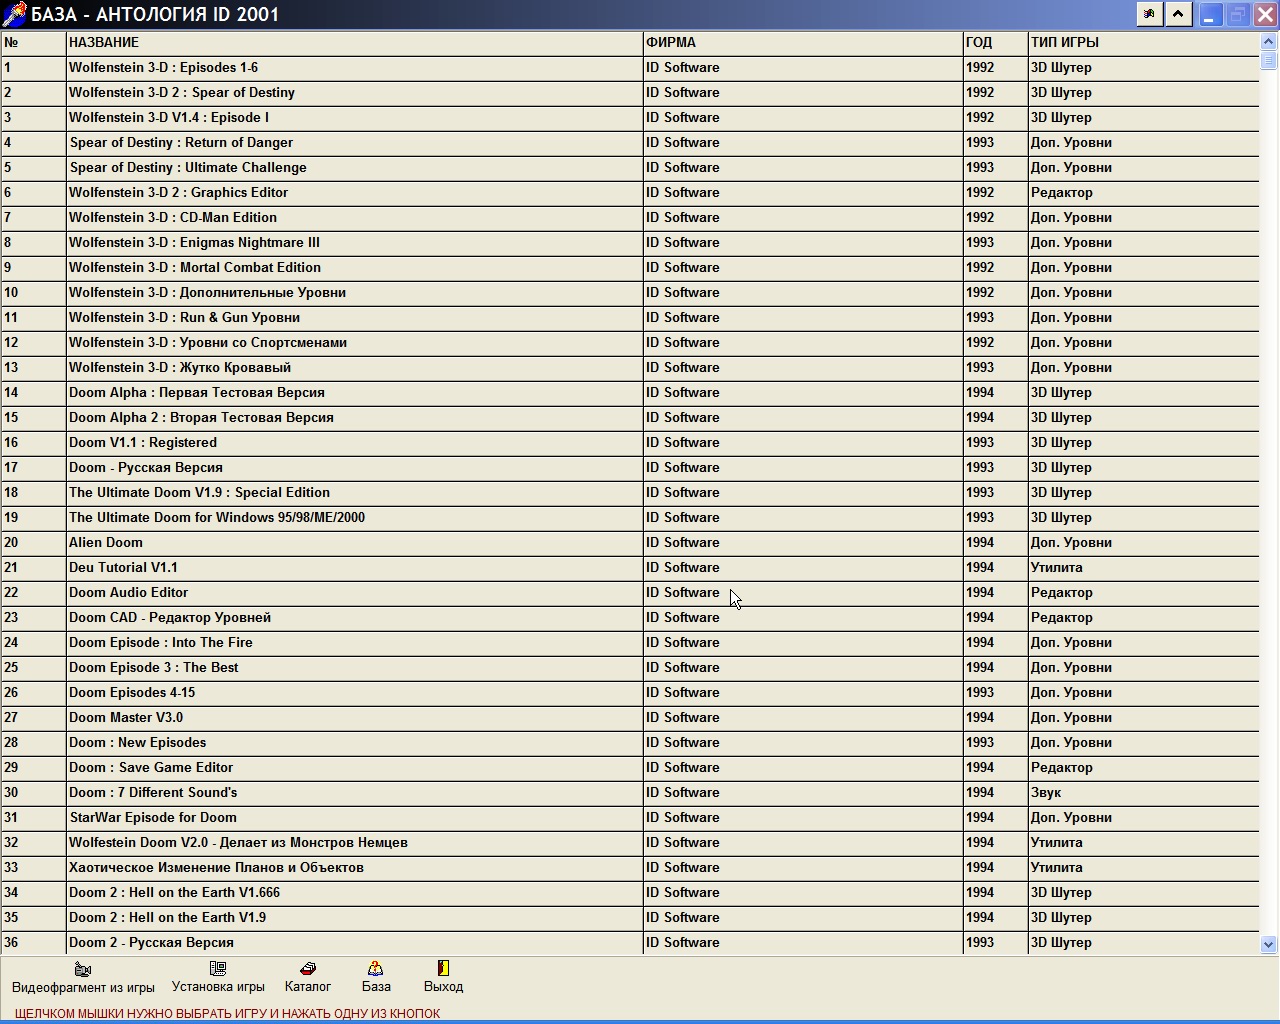Click the scrollbar down arrow of the table
This screenshot has width=1280, height=1024.
pos(1269,944)
